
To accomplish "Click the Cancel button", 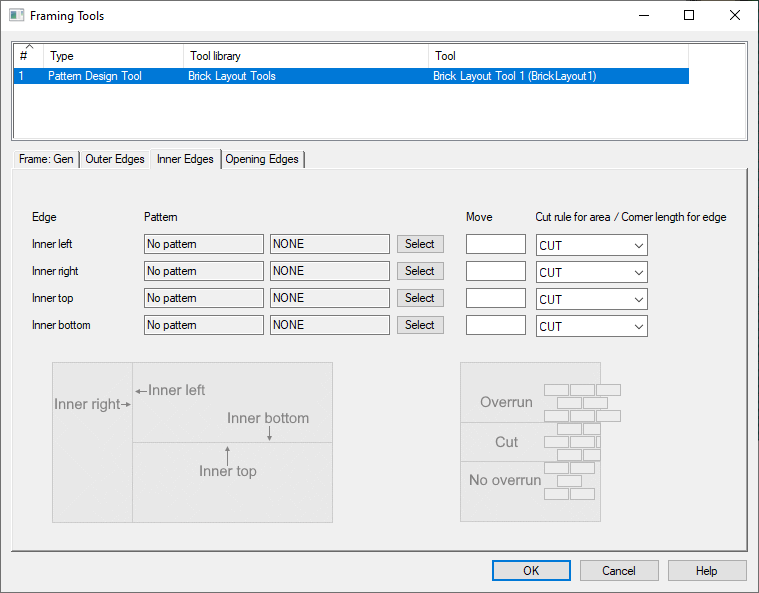I will pyautogui.click(x=619, y=570).
